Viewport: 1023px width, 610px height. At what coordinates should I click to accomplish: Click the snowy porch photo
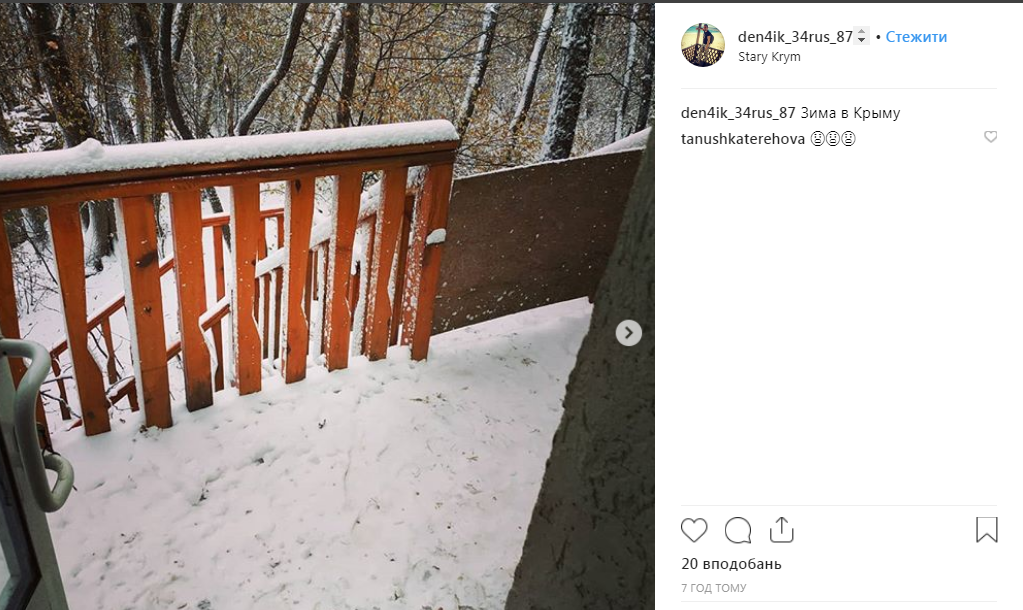click(327, 307)
